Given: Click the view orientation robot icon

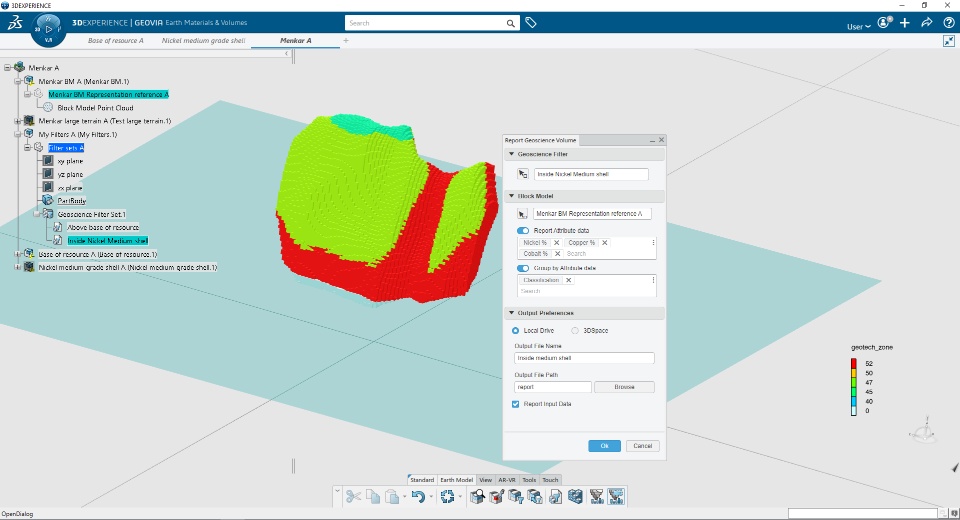Looking at the screenshot, I should click(923, 431).
